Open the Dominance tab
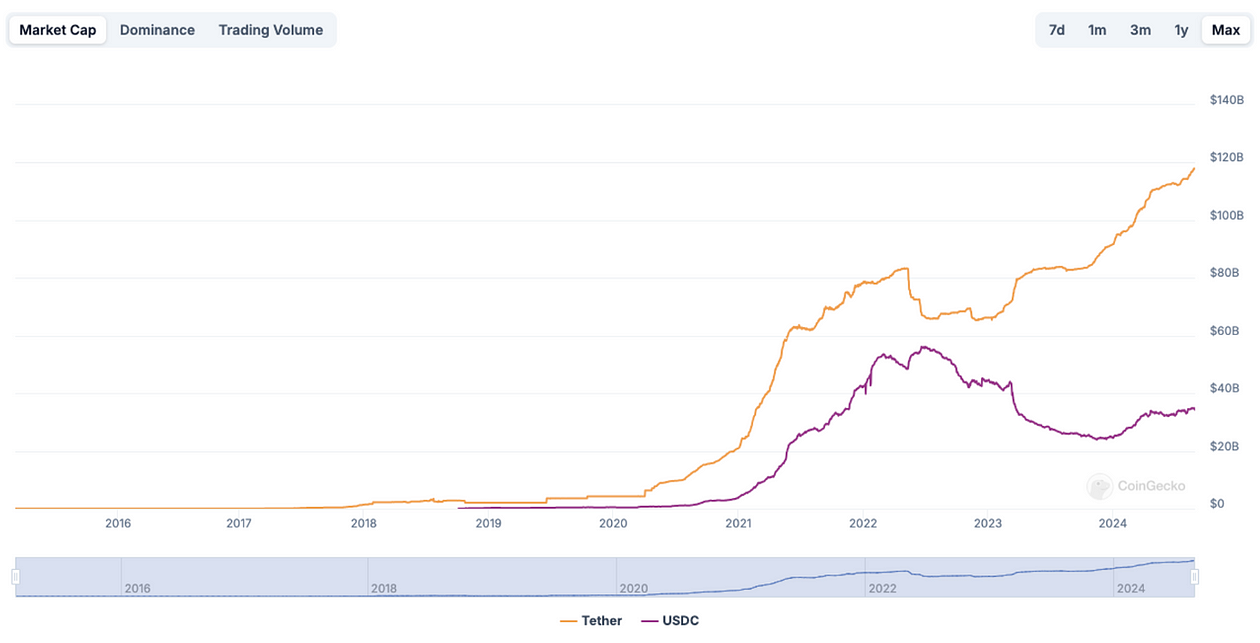 157,30
